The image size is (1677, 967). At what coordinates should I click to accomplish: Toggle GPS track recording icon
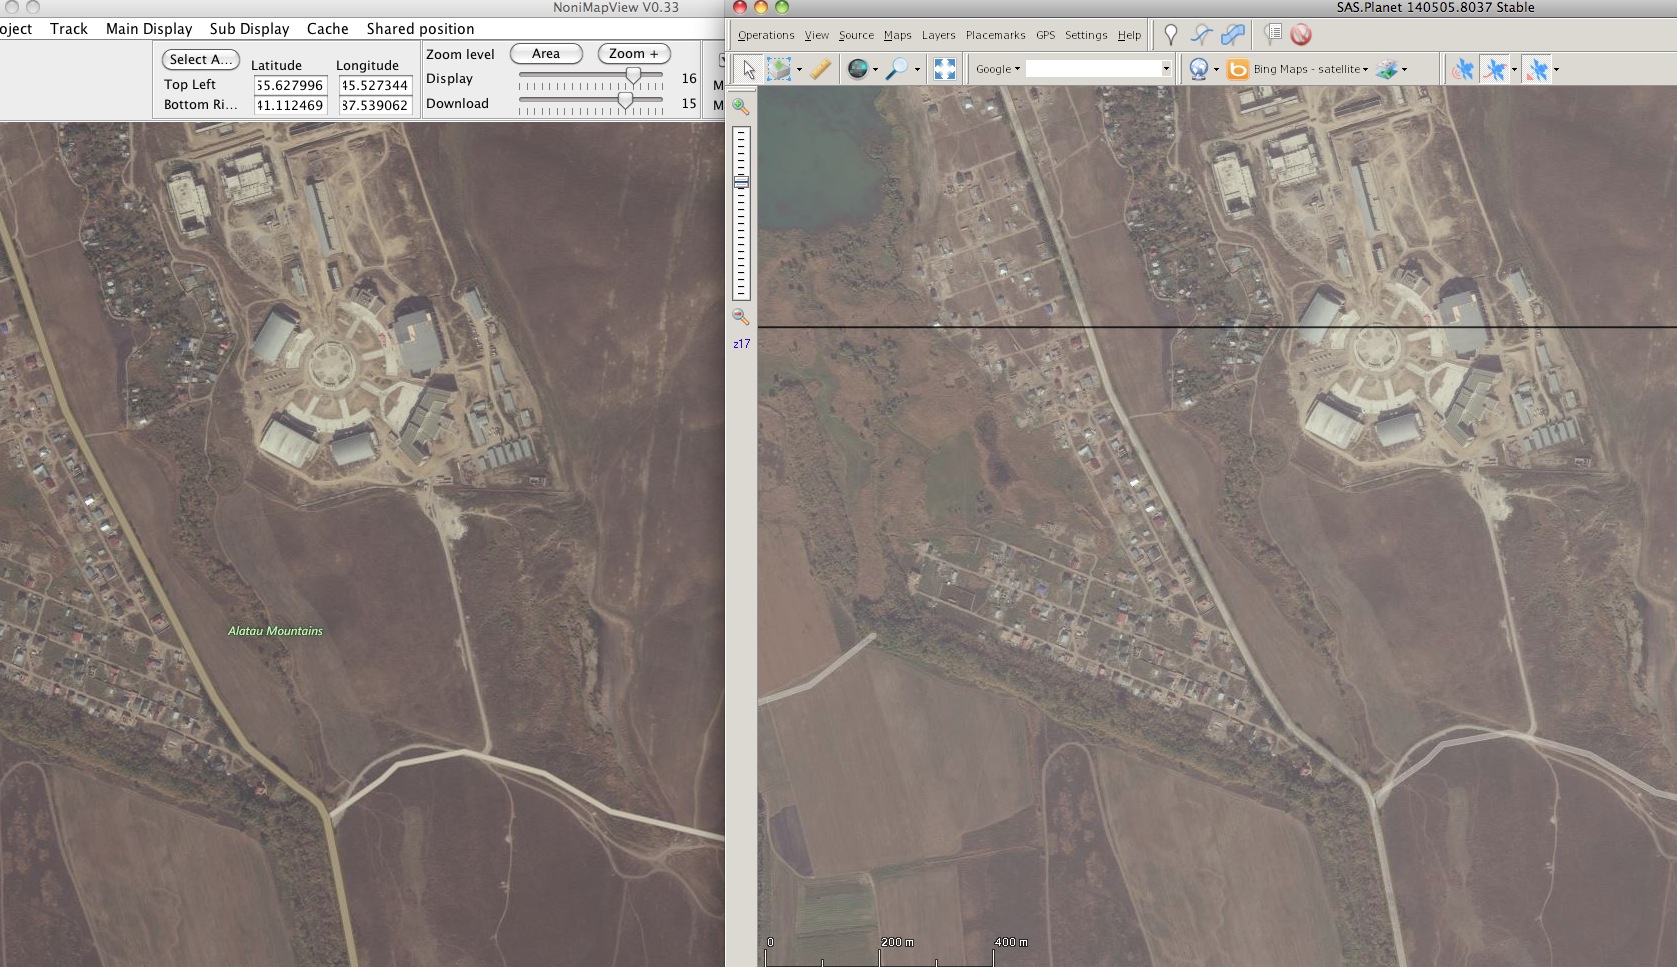1495,69
